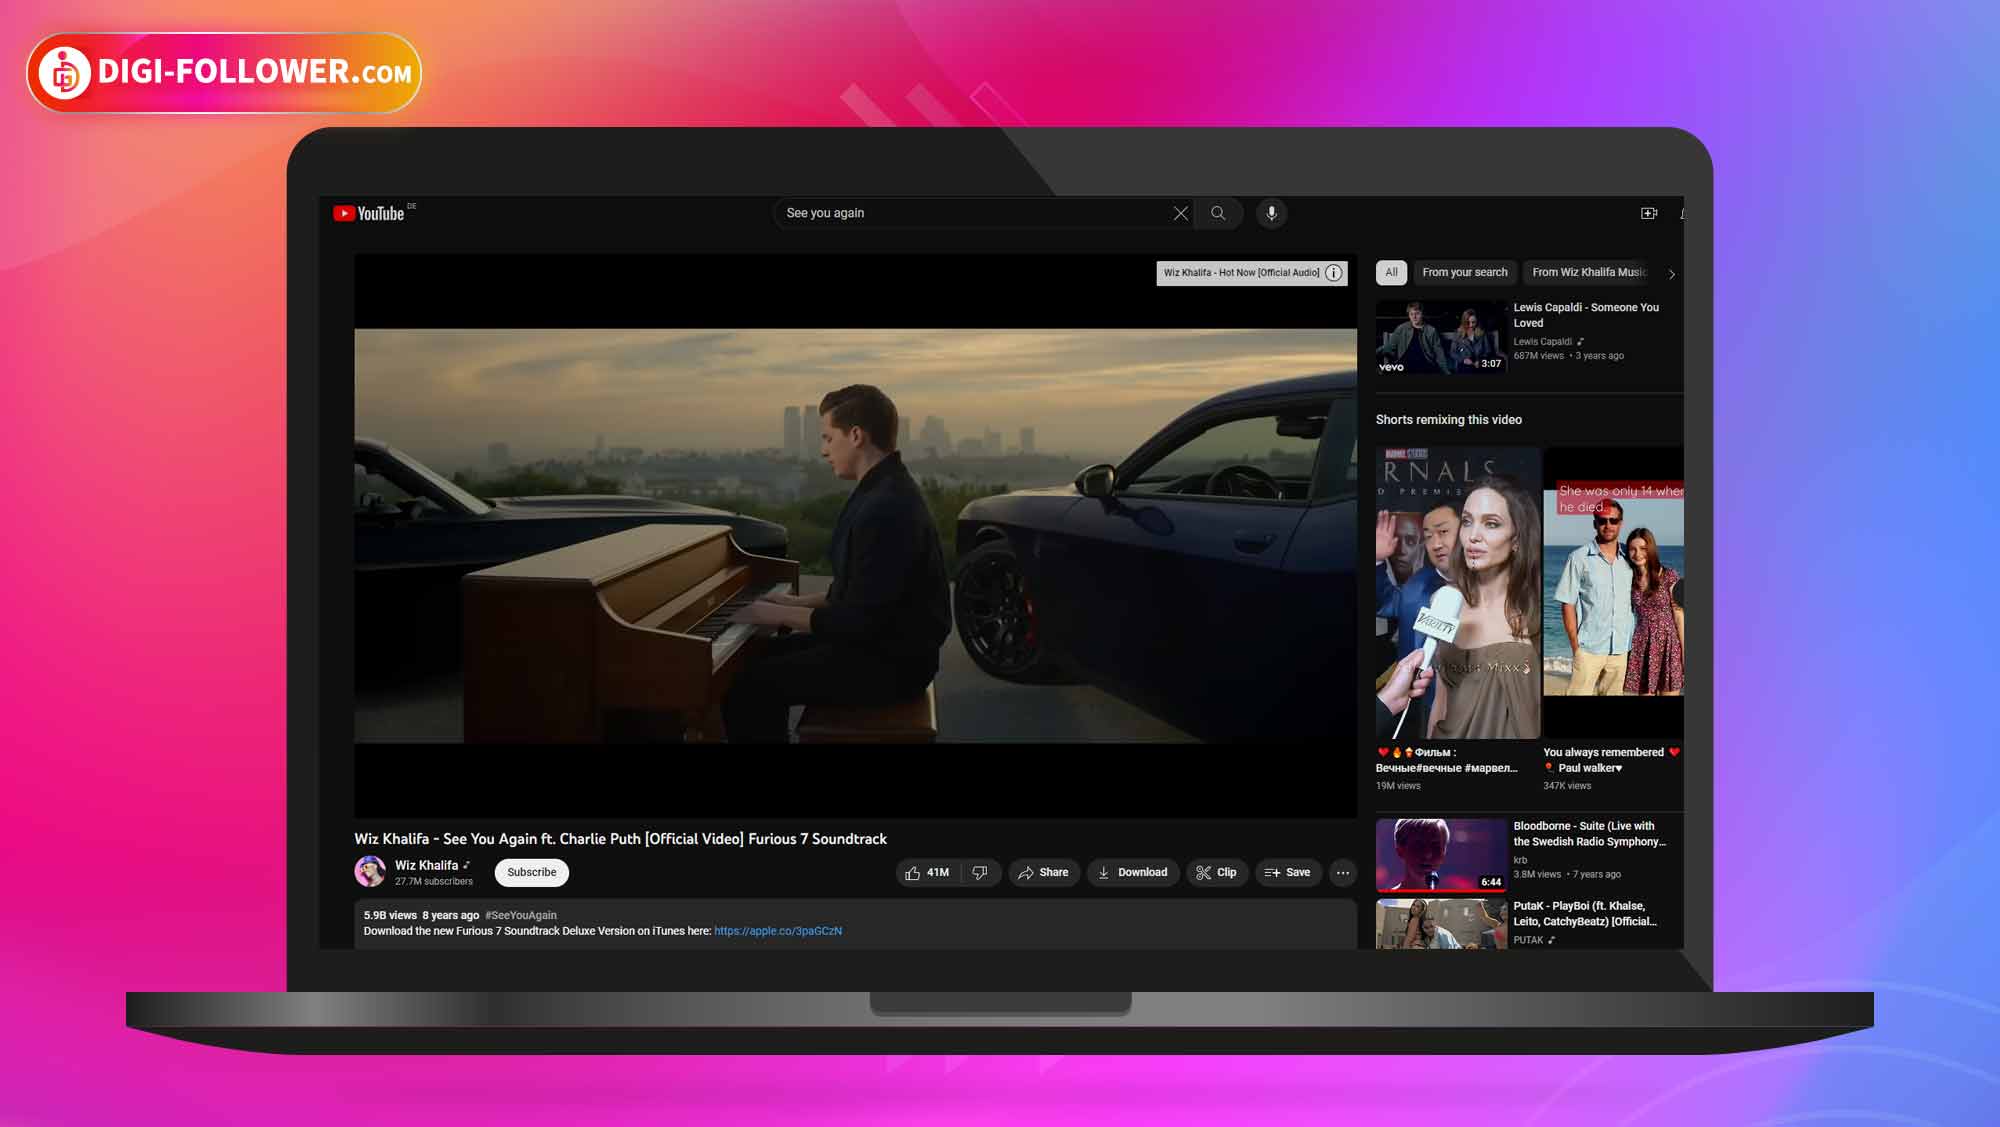The height and width of the screenshot is (1127, 2000).
Task: Show more filter chips with arrow
Action: tap(1671, 274)
